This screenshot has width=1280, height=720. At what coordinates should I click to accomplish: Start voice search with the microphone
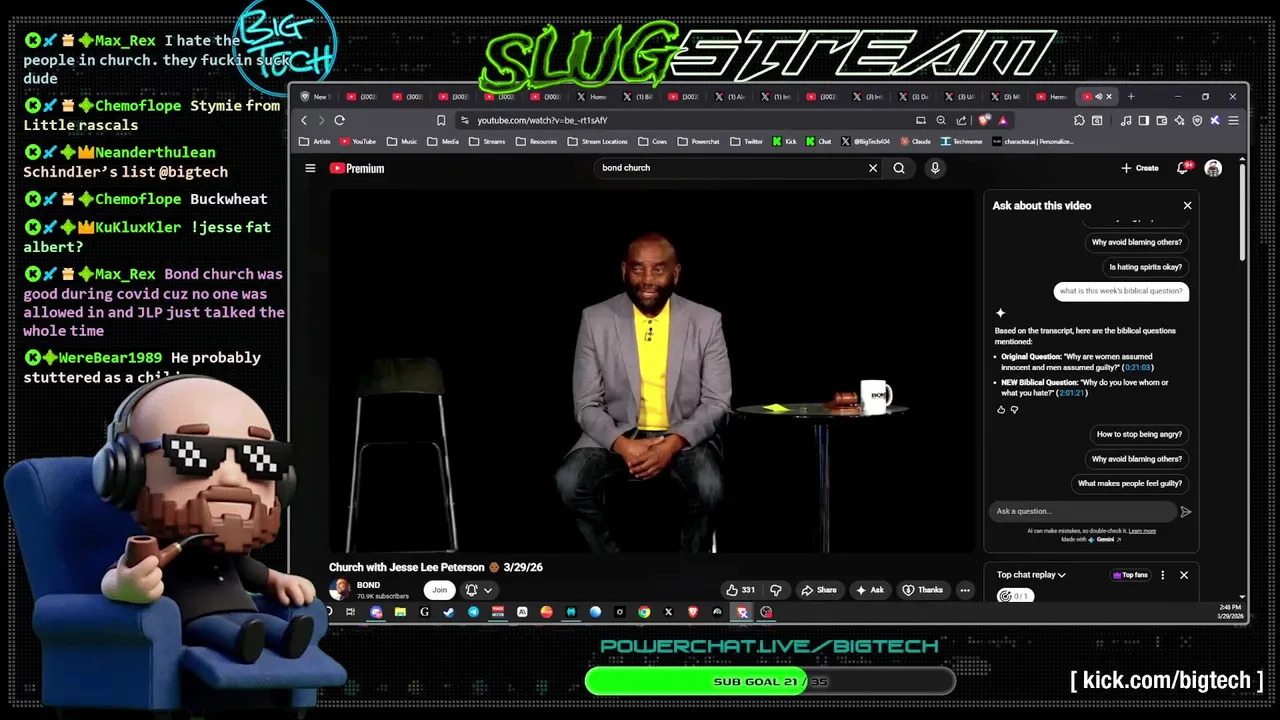point(935,168)
